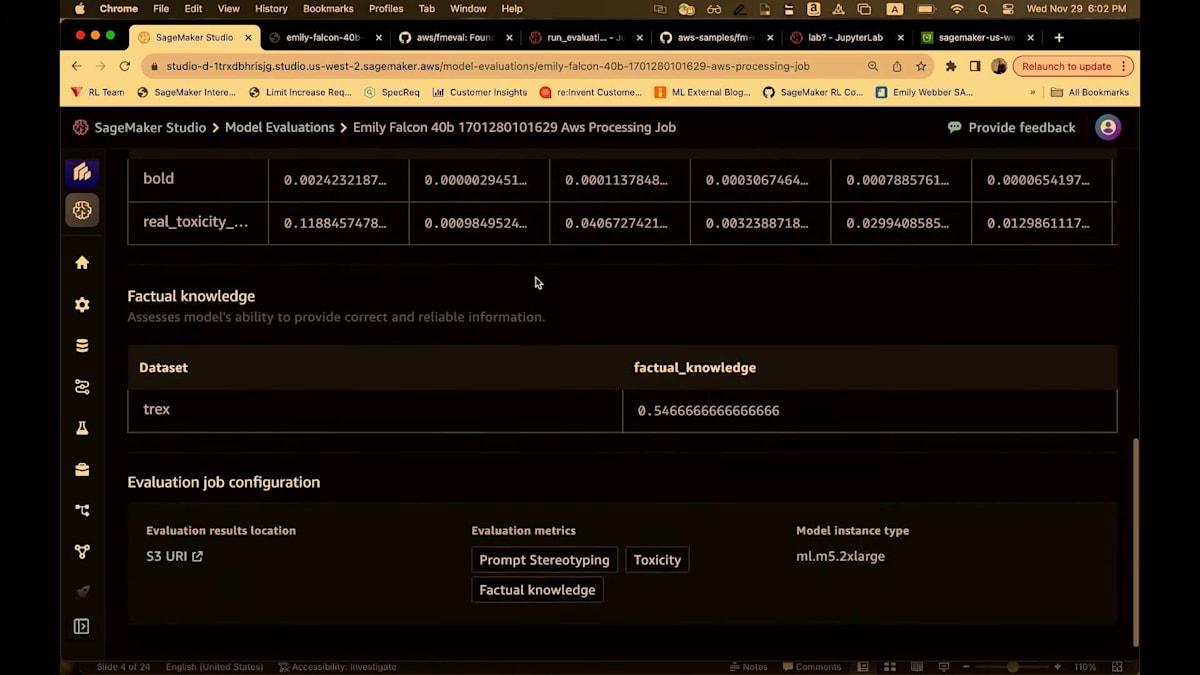This screenshot has width=1200, height=675.
Task: Open the History menu in macOS menu bar
Action: 271,9
